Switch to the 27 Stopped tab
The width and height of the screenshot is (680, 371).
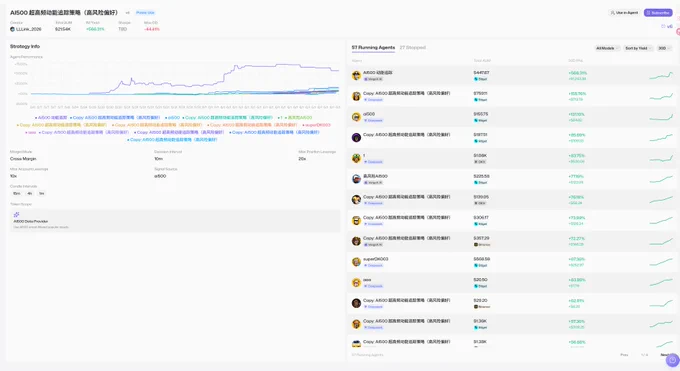[x=412, y=47]
